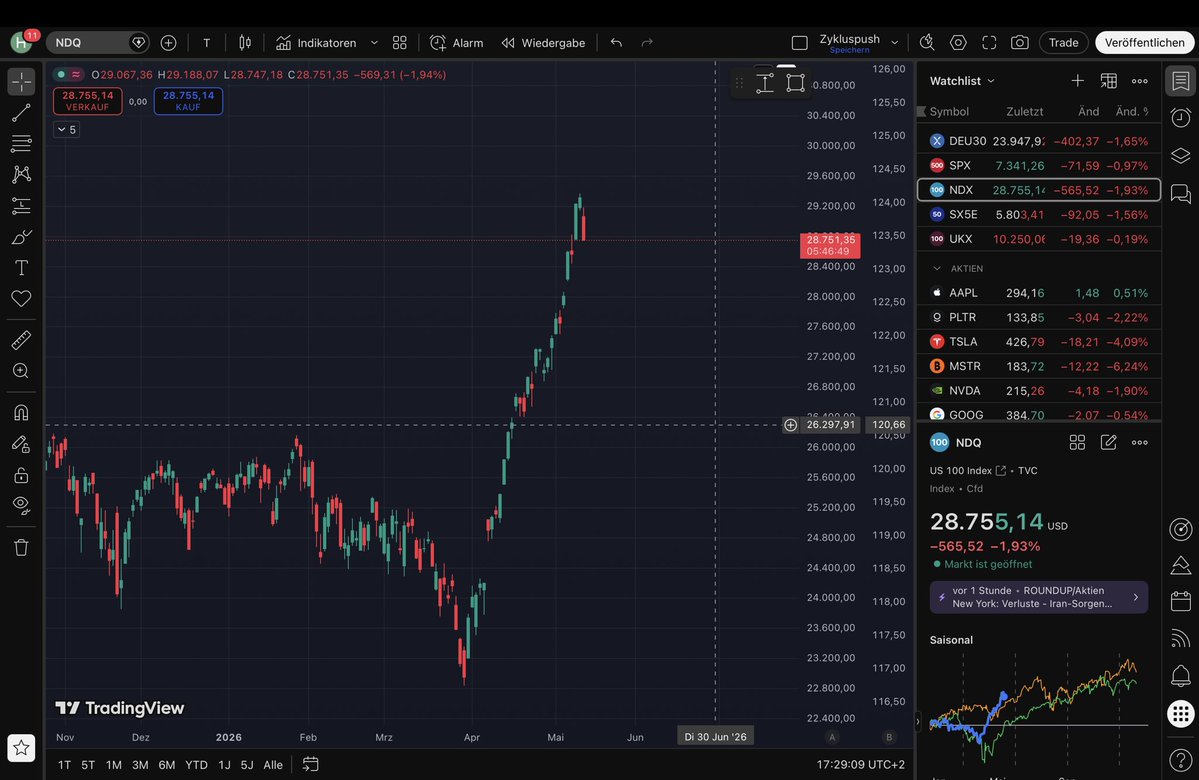Activate the zoom in tool
This screenshot has width=1199, height=780.
[21, 371]
